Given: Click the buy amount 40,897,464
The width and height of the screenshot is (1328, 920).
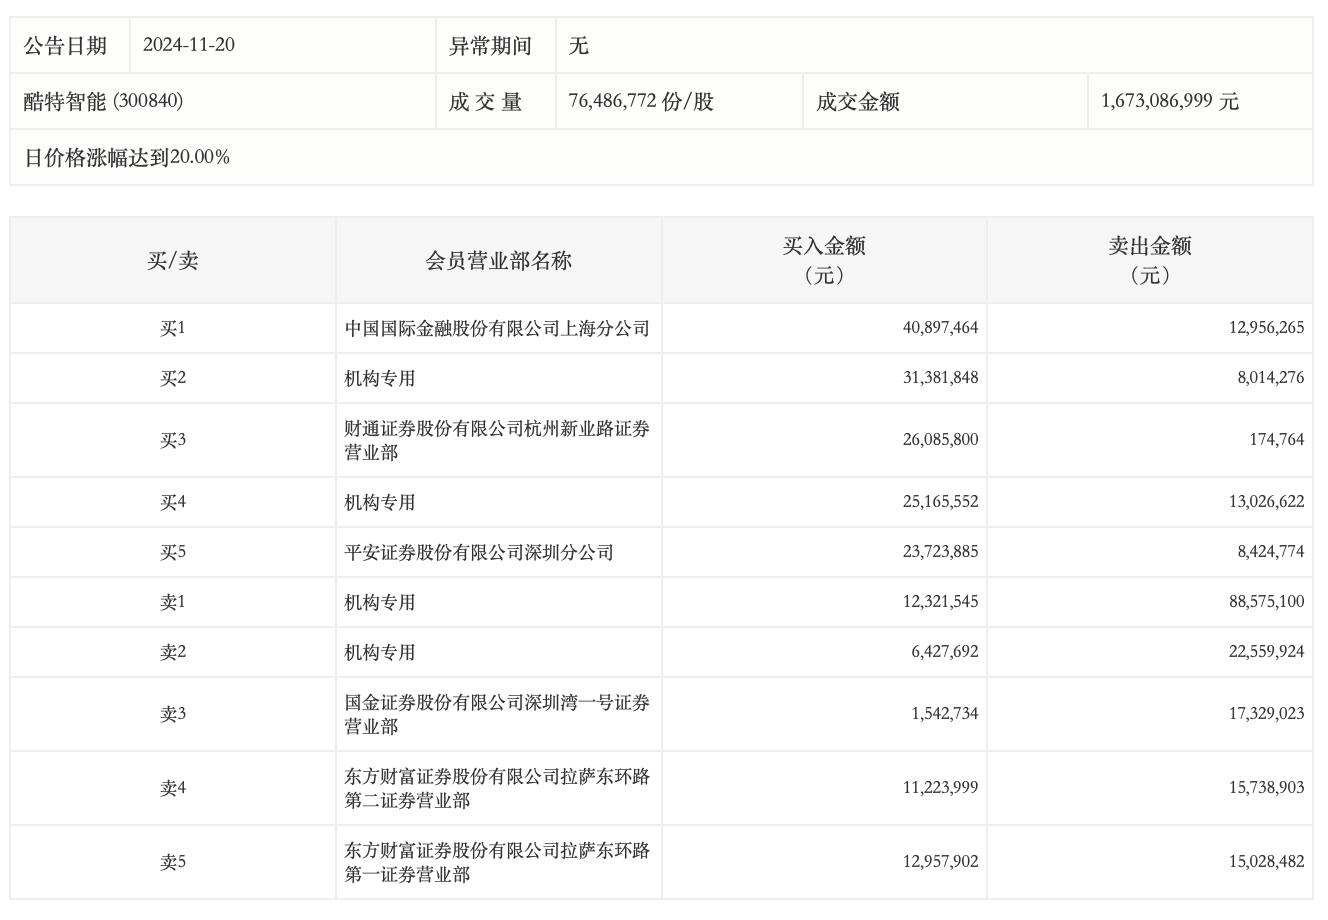Looking at the screenshot, I should pos(940,328).
